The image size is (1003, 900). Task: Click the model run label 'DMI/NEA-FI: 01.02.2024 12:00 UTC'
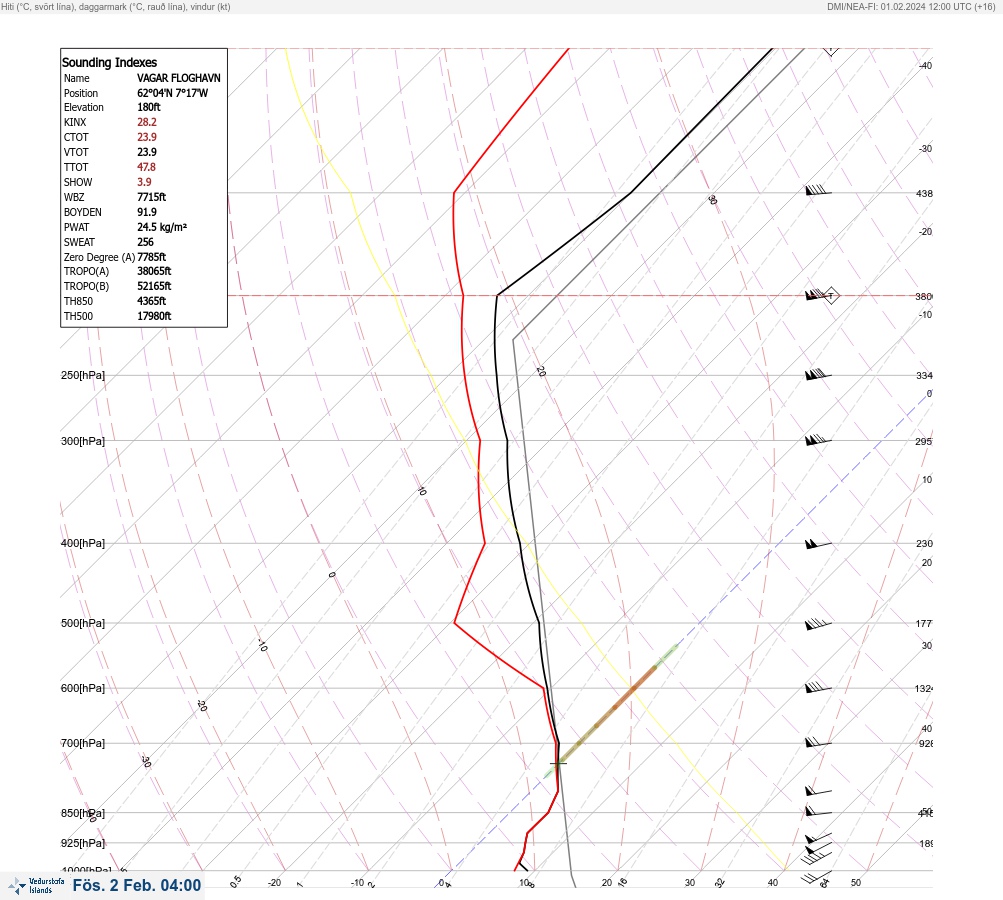[900, 7]
